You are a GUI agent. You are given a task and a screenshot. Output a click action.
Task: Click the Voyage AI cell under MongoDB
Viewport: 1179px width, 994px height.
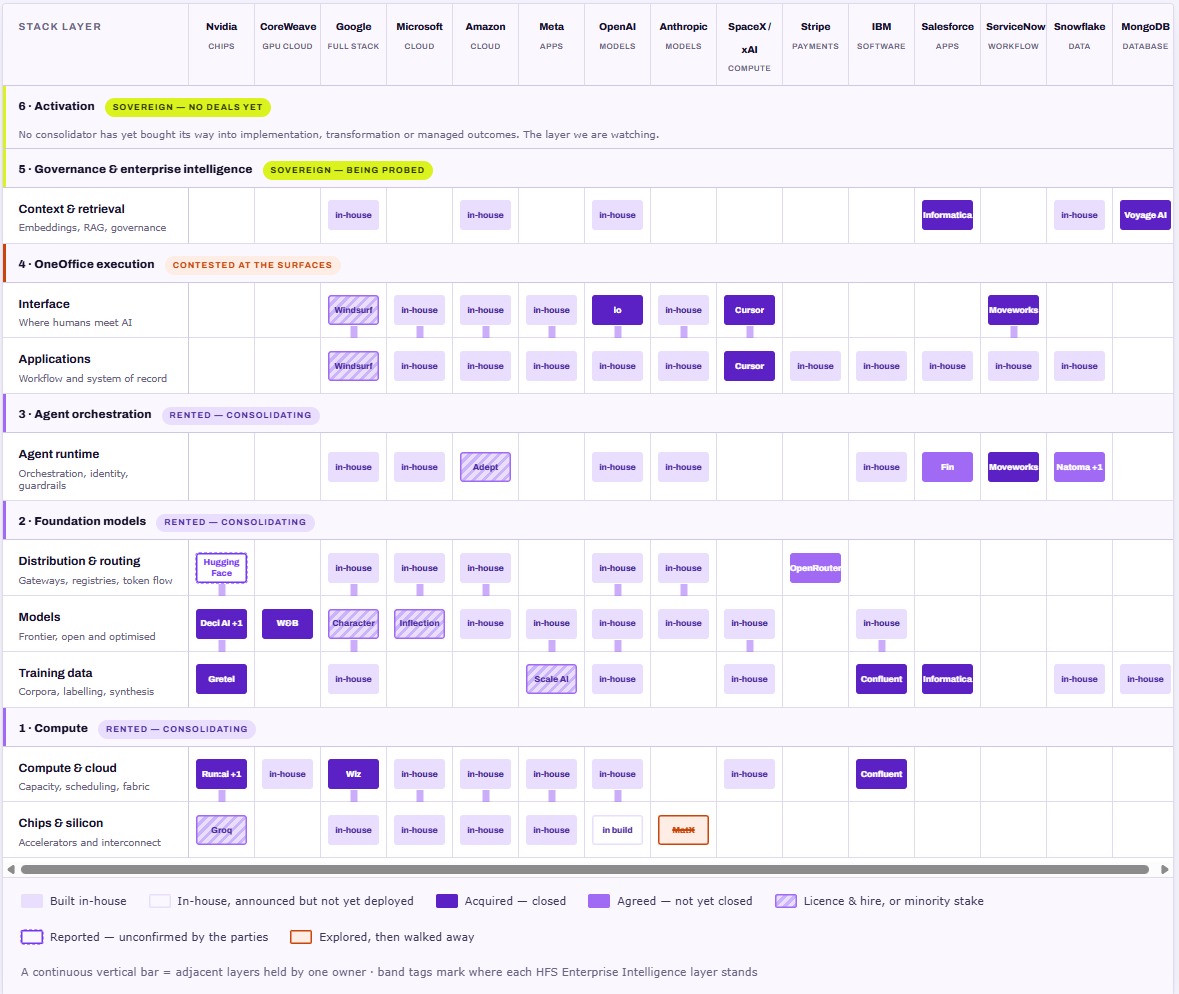click(x=1145, y=215)
